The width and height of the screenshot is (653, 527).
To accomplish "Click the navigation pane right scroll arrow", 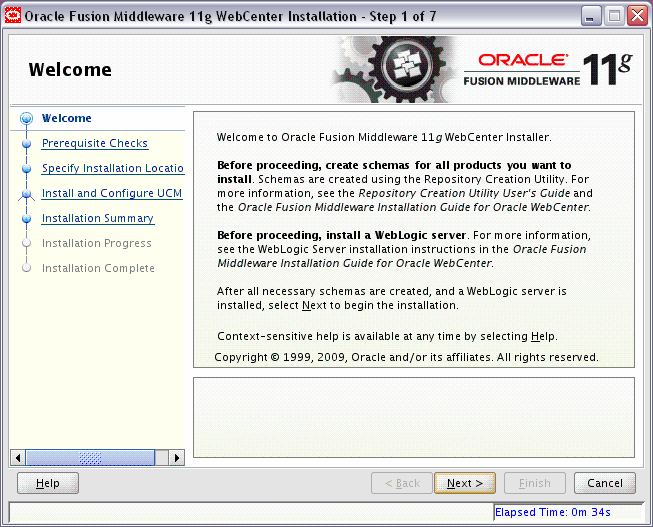I will pyautogui.click(x=177, y=458).
